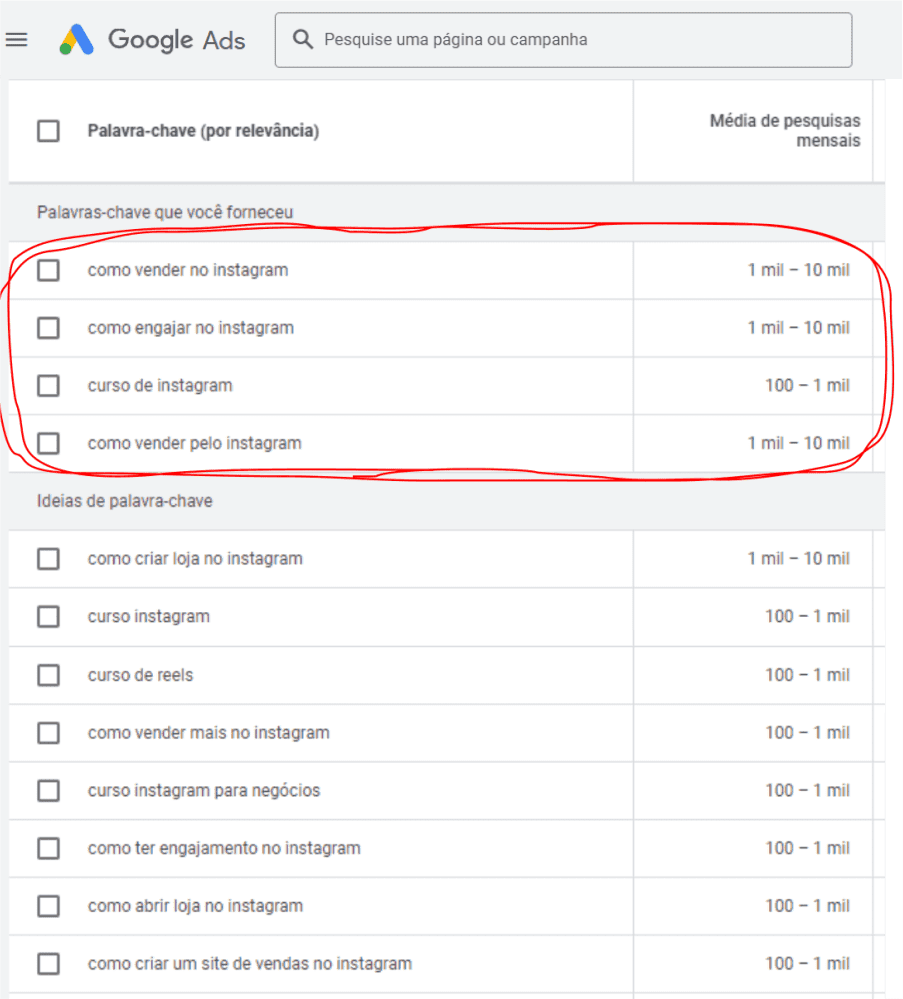Check 'como criar loja no instagram'
Image resolution: width=903 pixels, height=999 pixels.
point(48,559)
